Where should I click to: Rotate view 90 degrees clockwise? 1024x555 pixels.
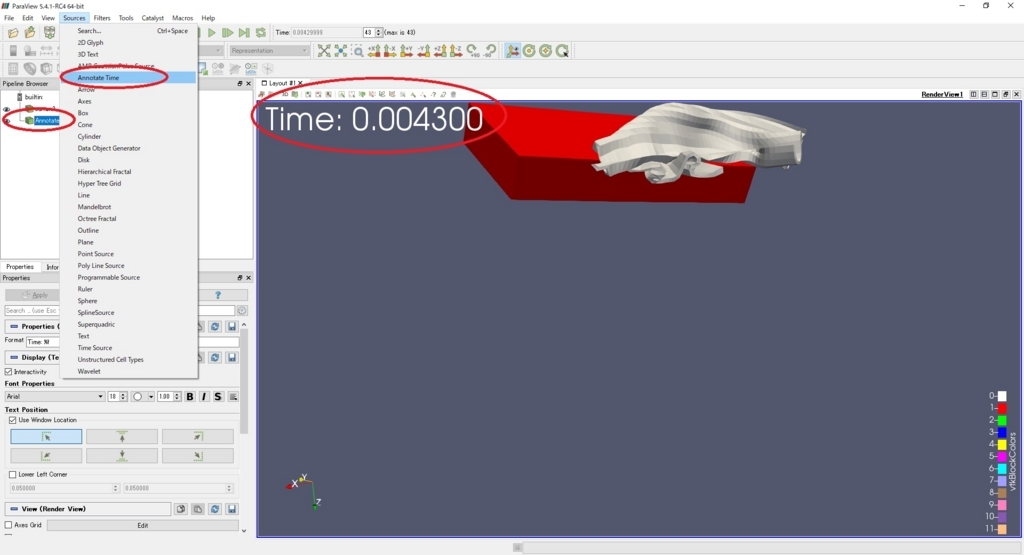pyautogui.click(x=473, y=50)
